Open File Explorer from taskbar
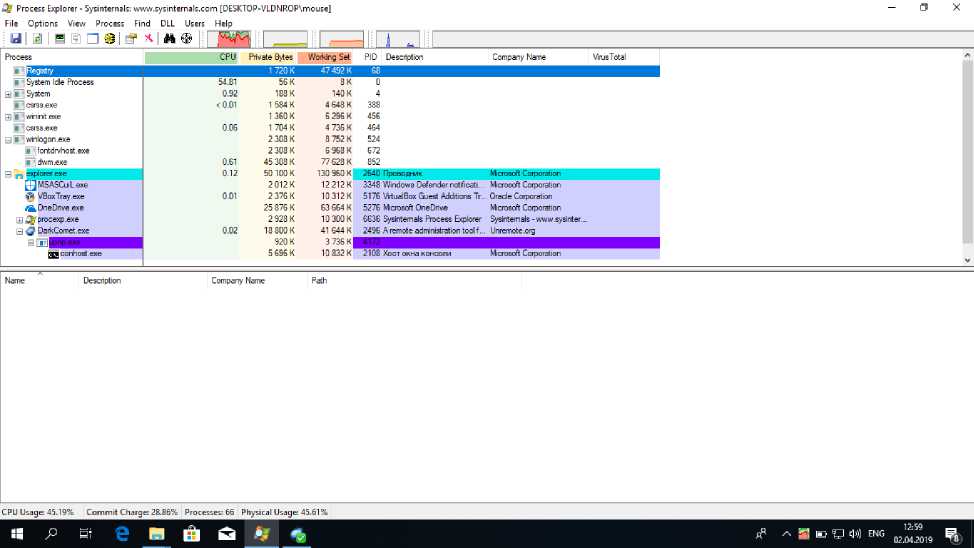The width and height of the screenshot is (974, 548). tap(157, 534)
